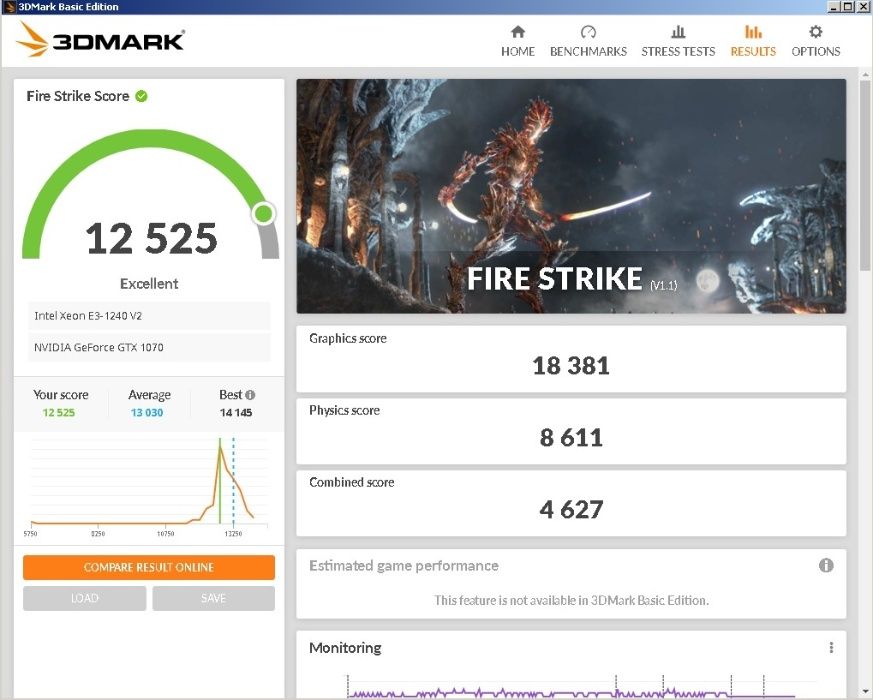This screenshot has height=700, width=873.
Task: Click Fire Strike Score heading
Action: coord(78,96)
